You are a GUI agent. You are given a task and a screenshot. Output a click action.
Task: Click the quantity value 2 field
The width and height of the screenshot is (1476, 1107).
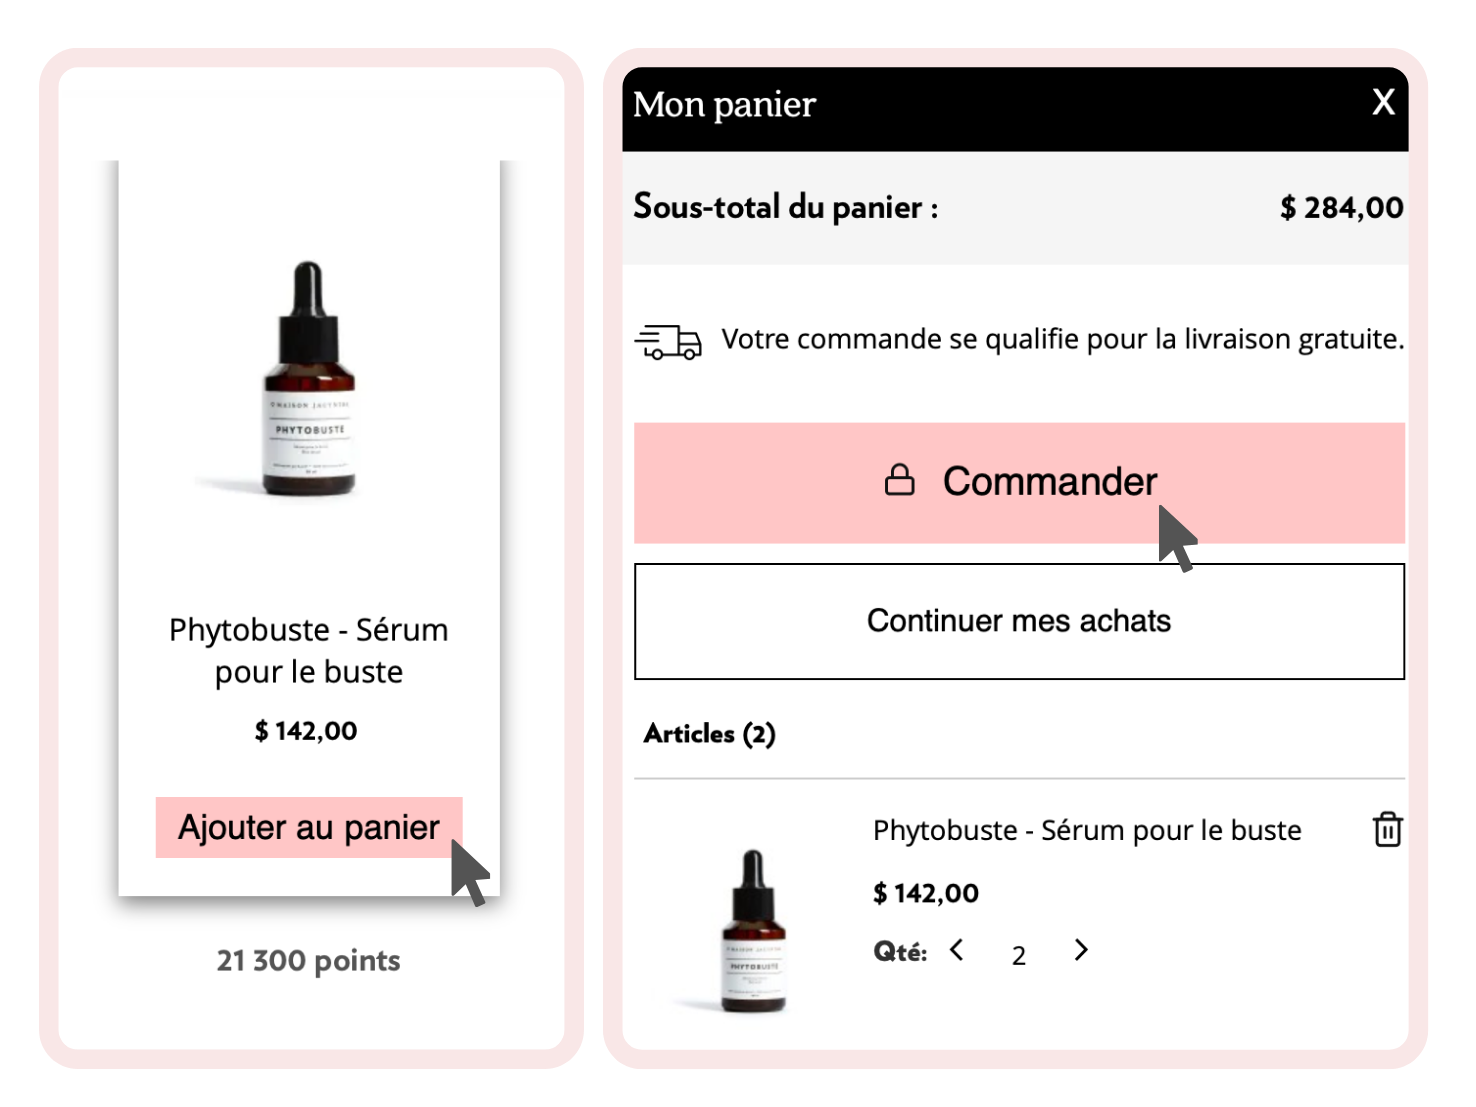click(x=1019, y=955)
